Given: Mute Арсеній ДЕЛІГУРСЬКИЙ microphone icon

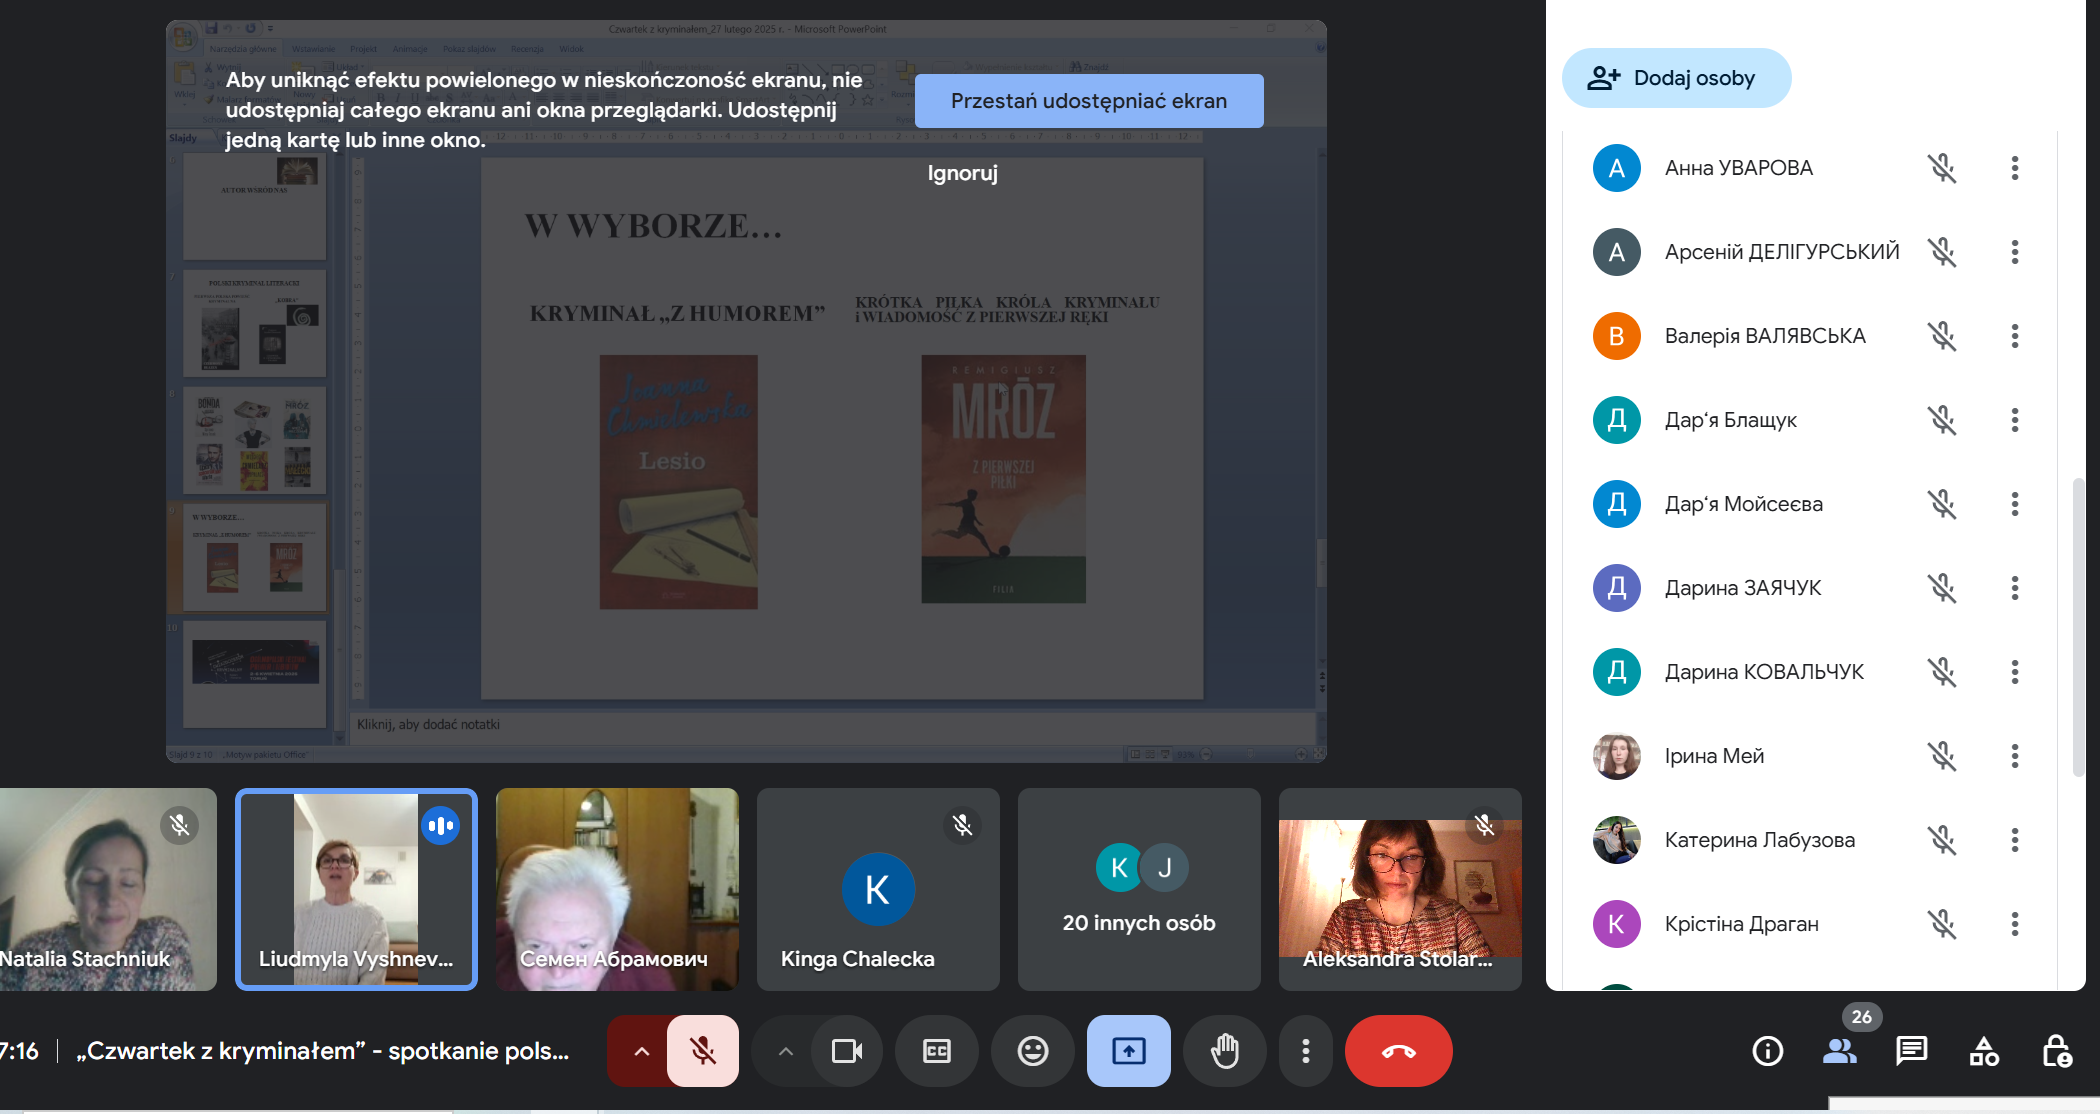Looking at the screenshot, I should pos(1942,252).
